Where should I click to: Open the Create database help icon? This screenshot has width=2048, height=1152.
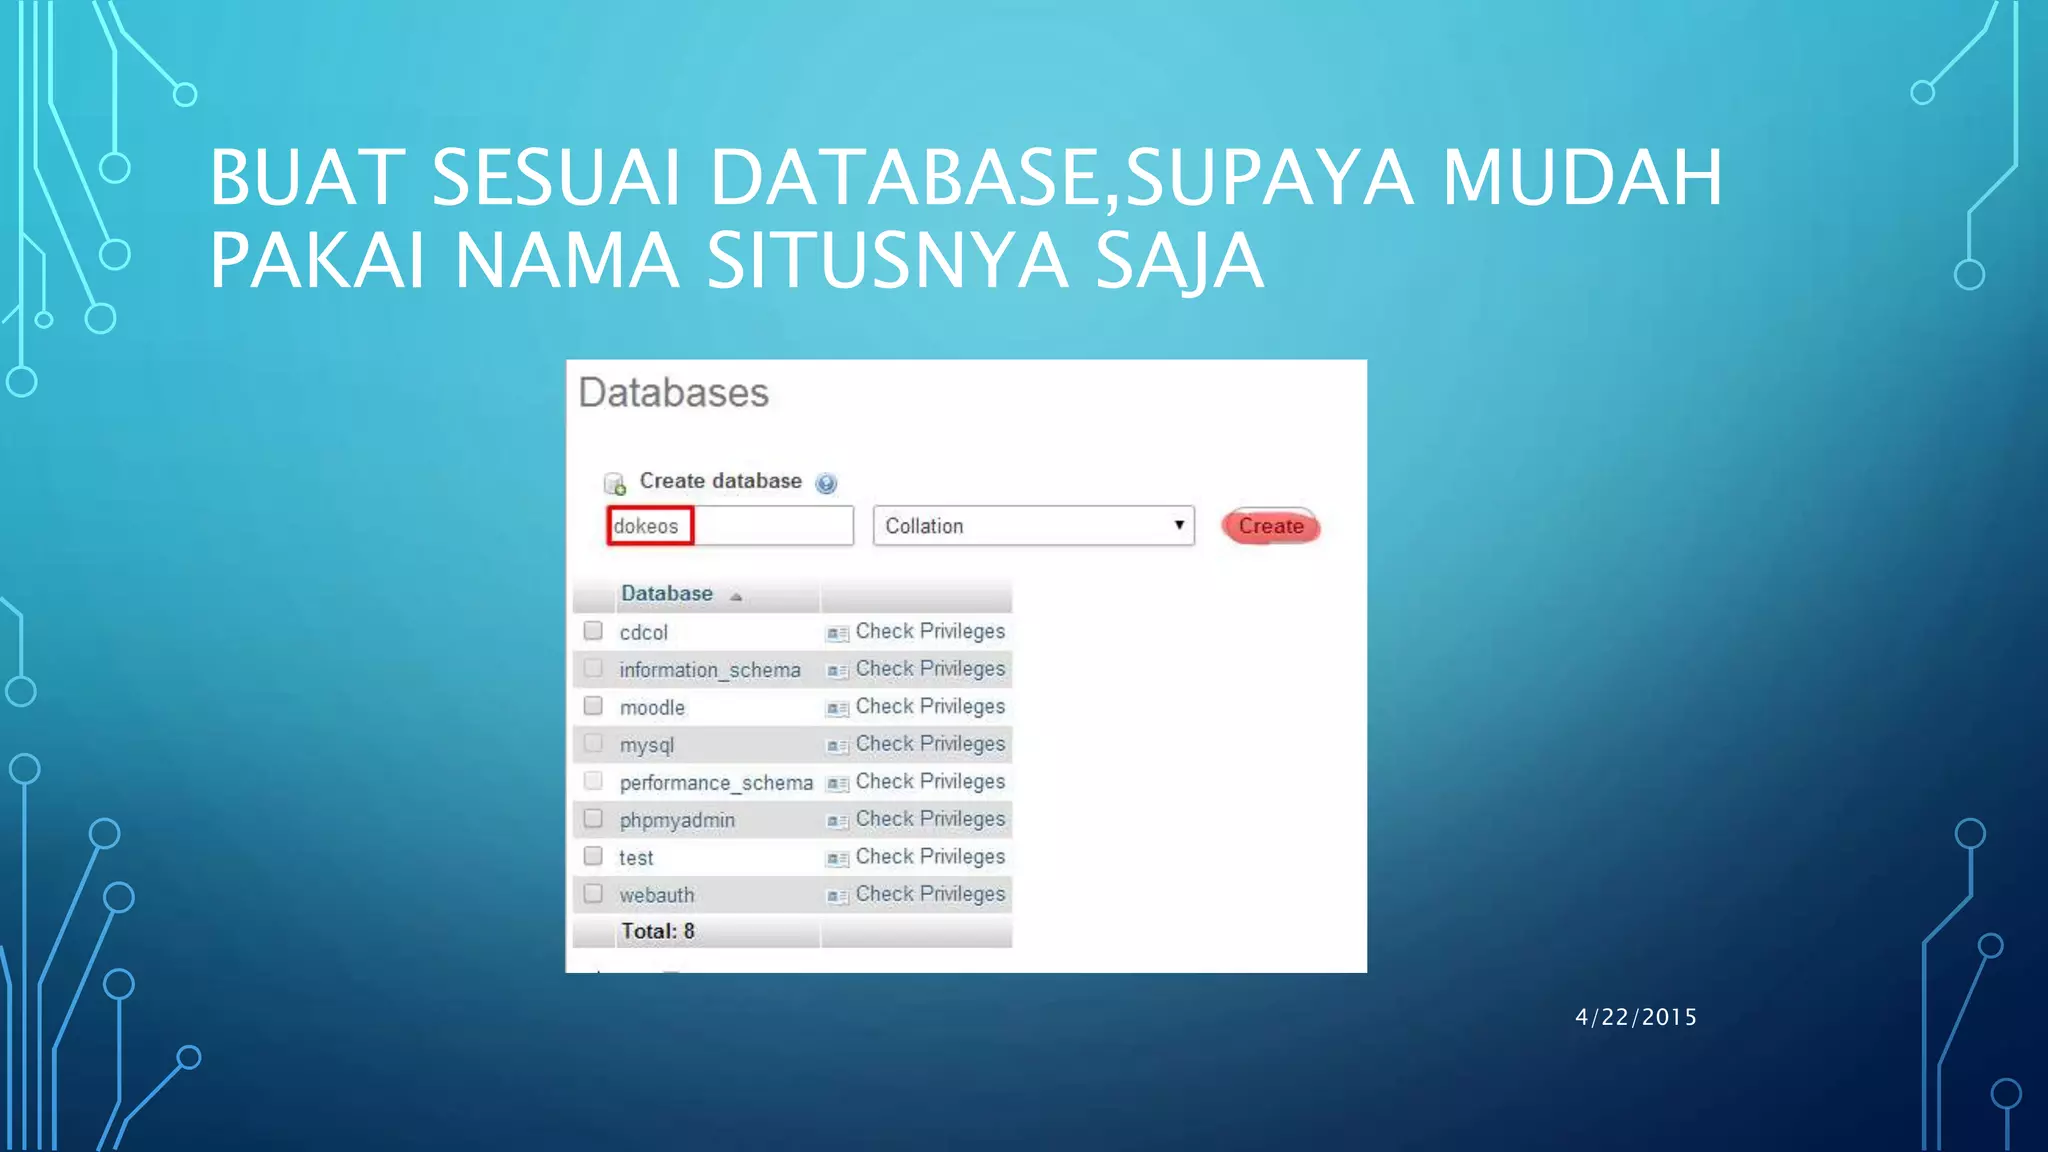tap(826, 484)
